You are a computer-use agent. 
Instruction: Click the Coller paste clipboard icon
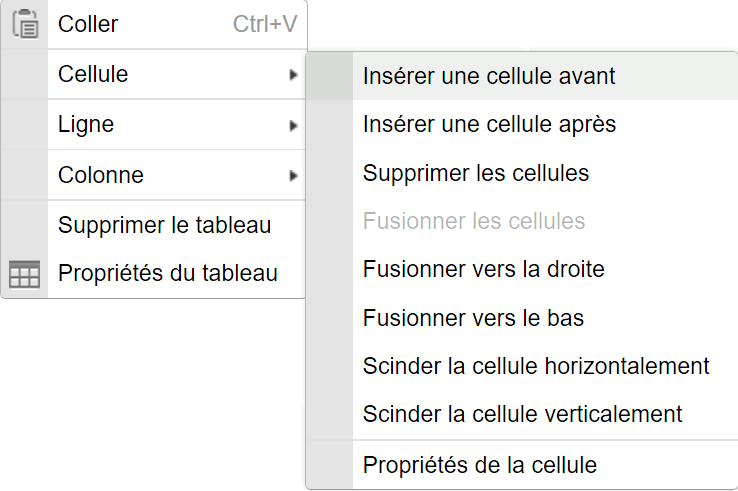[x=24, y=24]
